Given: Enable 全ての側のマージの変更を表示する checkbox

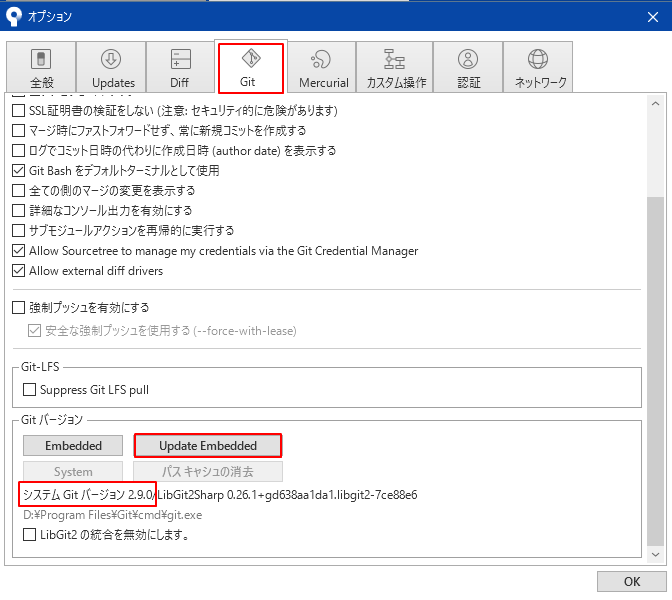Looking at the screenshot, I should tap(18, 190).
